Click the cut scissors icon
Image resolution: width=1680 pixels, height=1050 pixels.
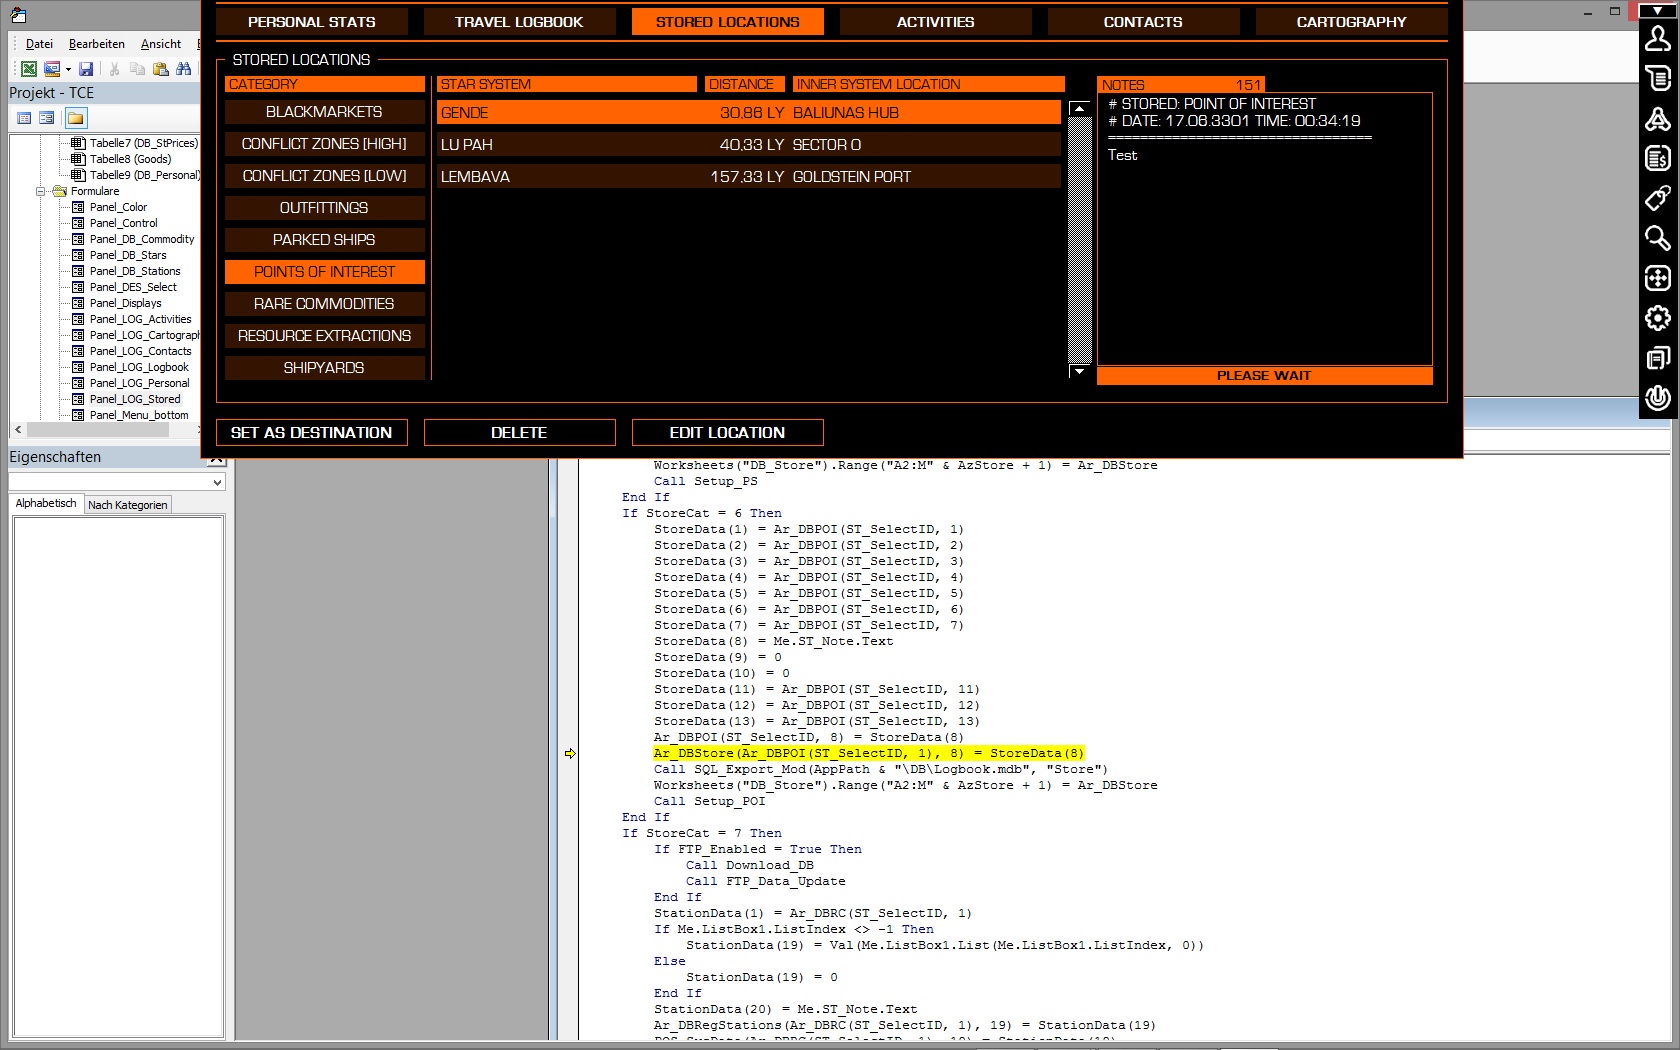[114, 69]
